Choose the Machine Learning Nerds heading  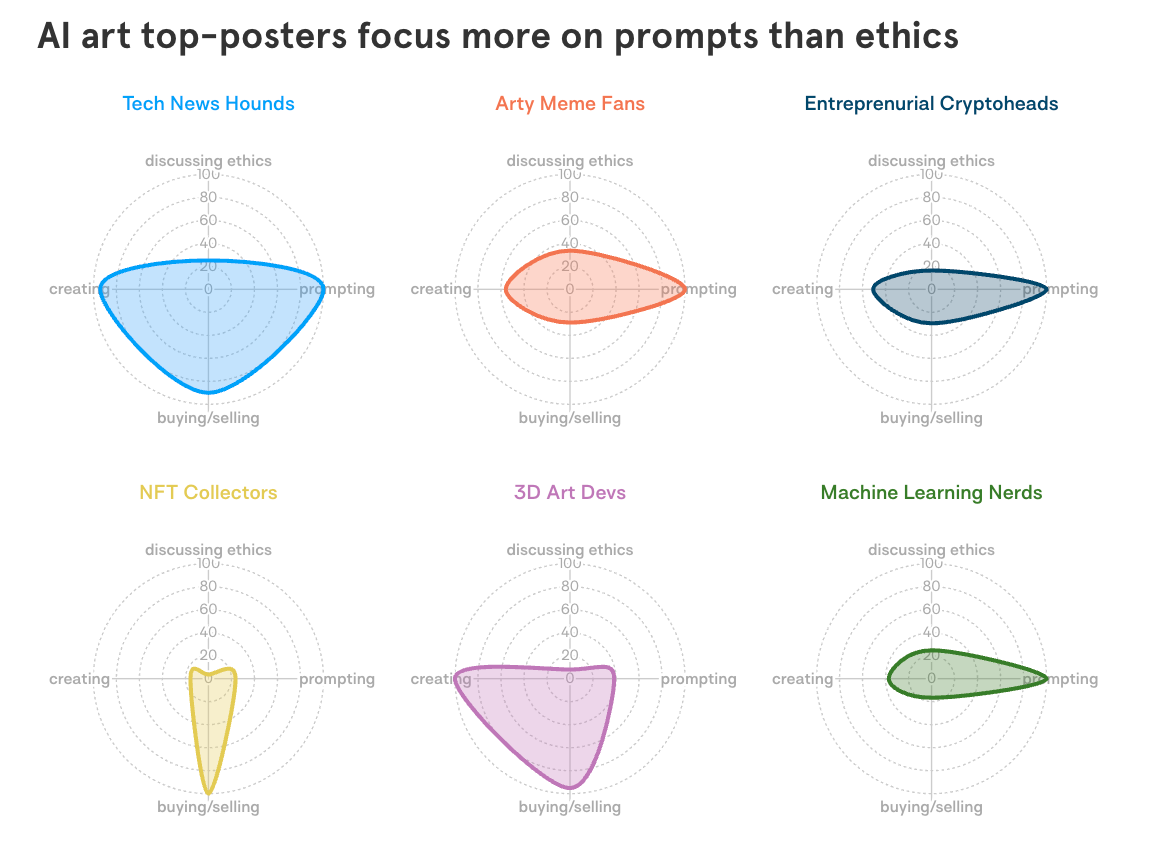pos(931,492)
